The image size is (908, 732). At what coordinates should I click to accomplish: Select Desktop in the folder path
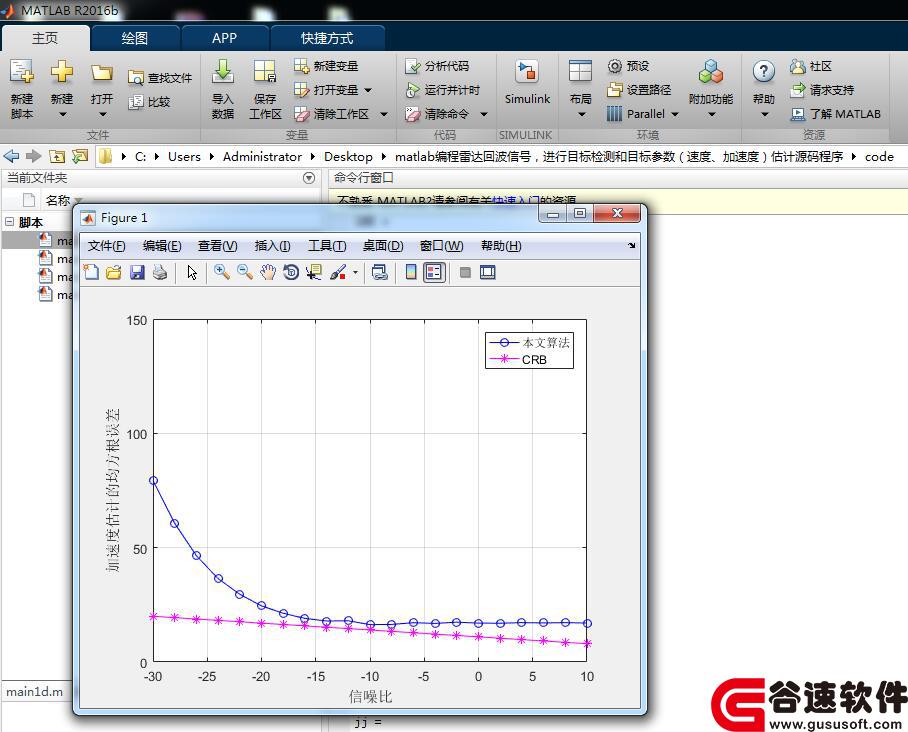[x=348, y=156]
